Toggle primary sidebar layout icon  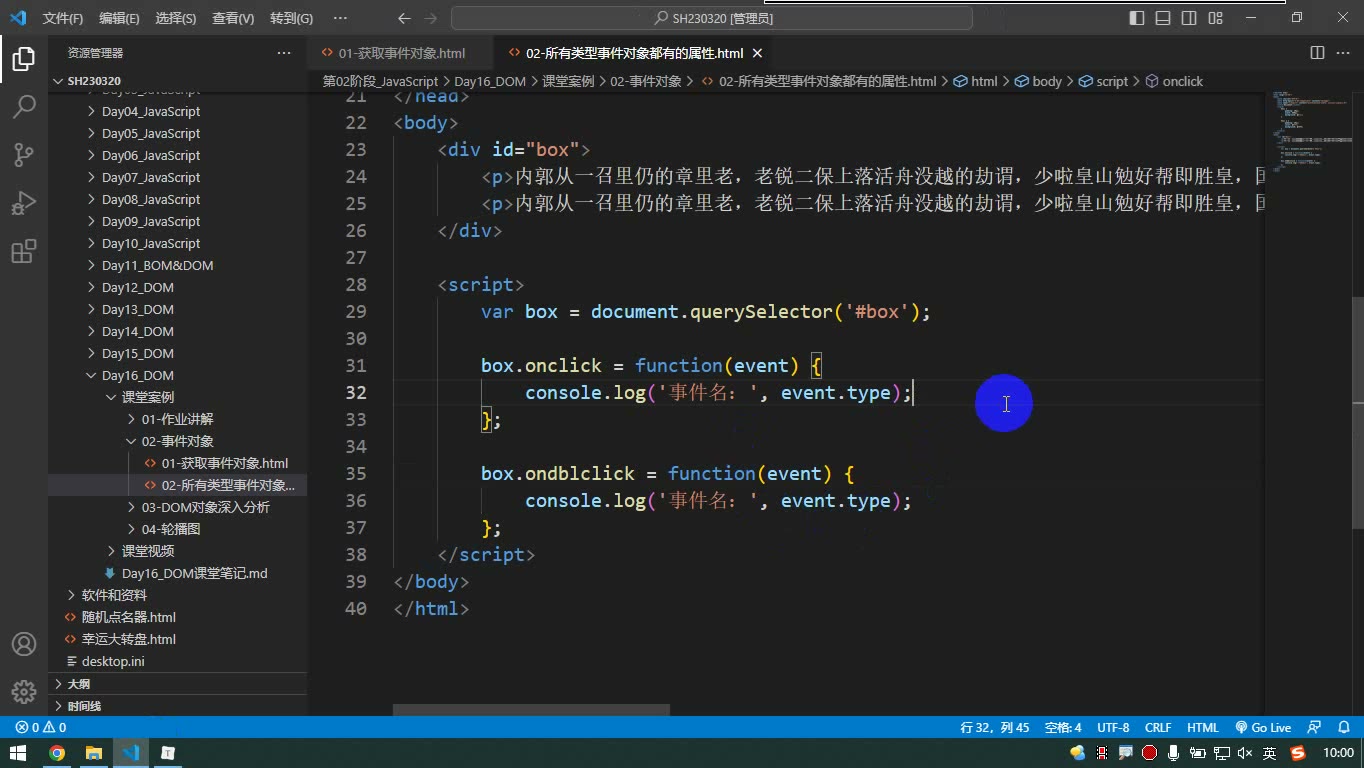pyautogui.click(x=1137, y=18)
